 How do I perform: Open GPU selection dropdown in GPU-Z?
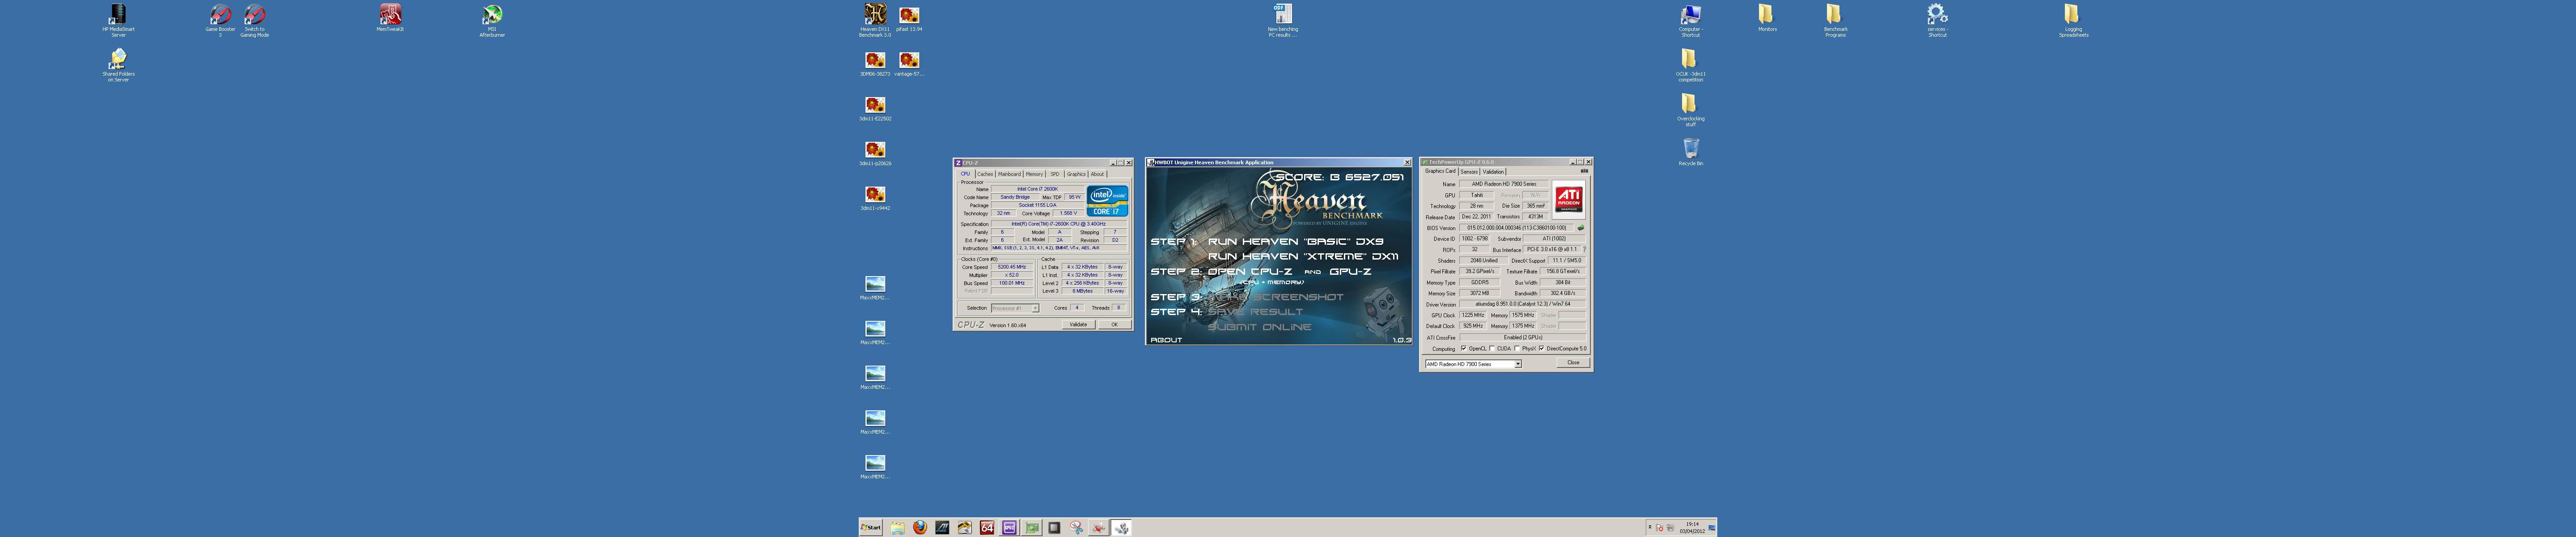(1473, 364)
